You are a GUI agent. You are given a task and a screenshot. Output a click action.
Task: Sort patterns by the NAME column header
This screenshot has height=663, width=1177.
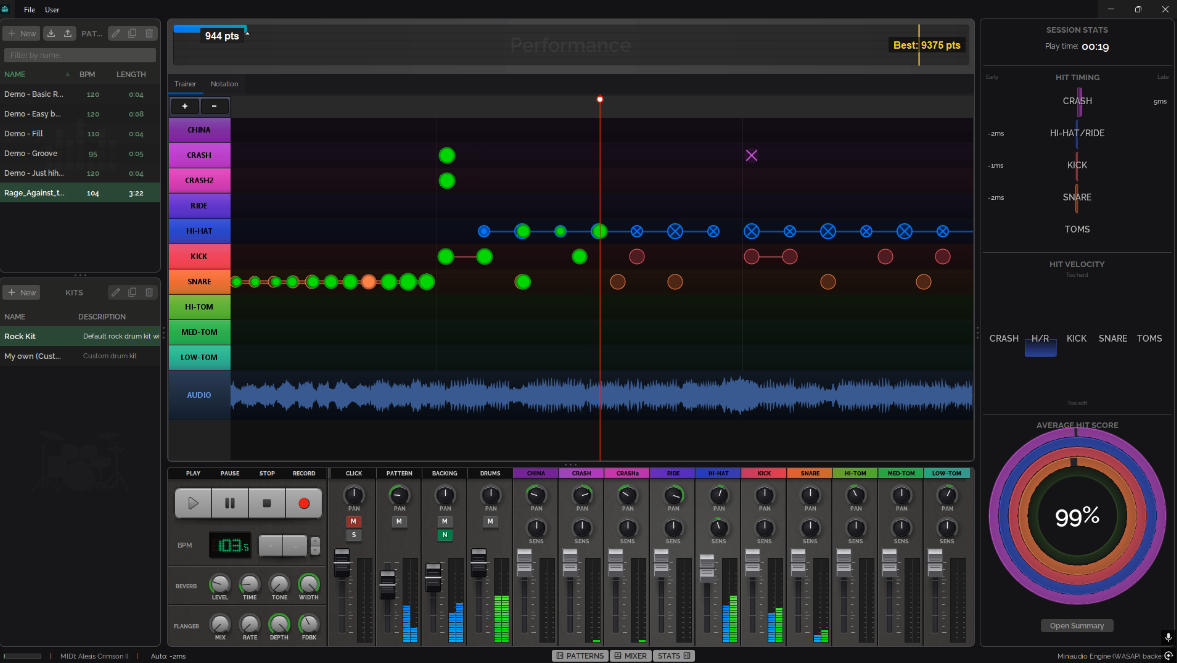click(16, 74)
